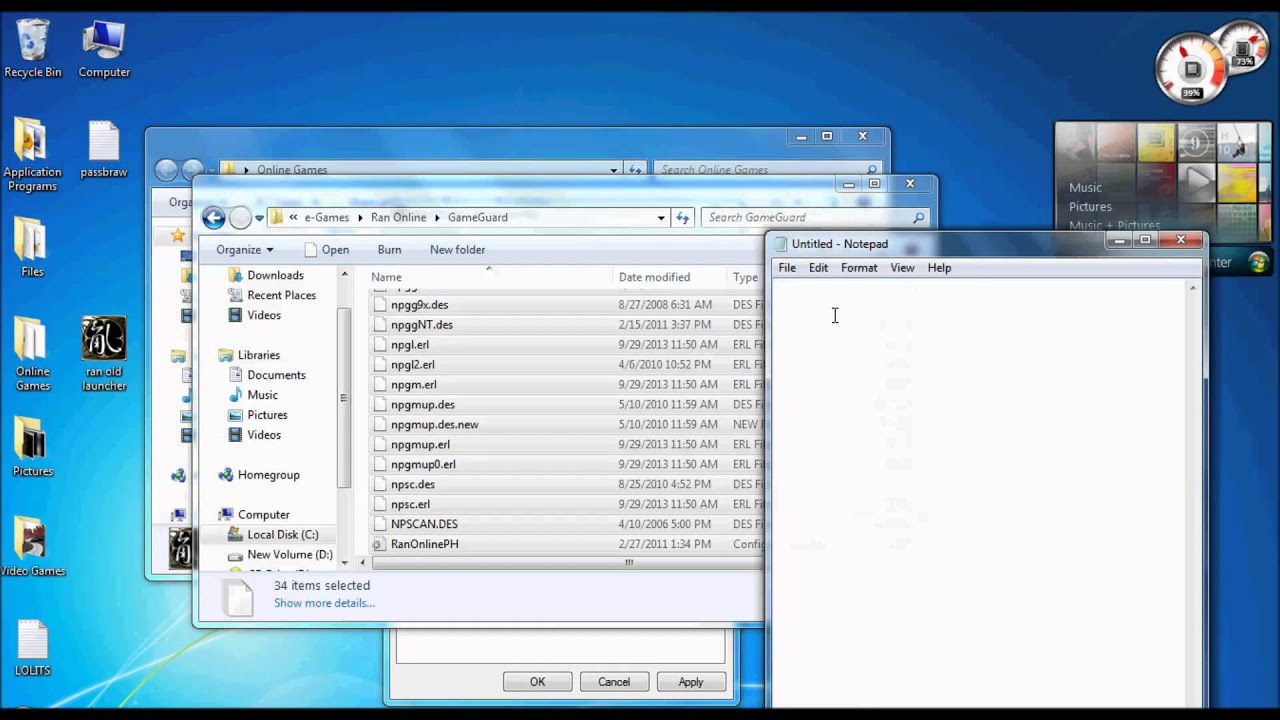Image resolution: width=1280 pixels, height=720 pixels.
Task: Click the Refresh button beside GameGuard address bar
Action: [683, 217]
